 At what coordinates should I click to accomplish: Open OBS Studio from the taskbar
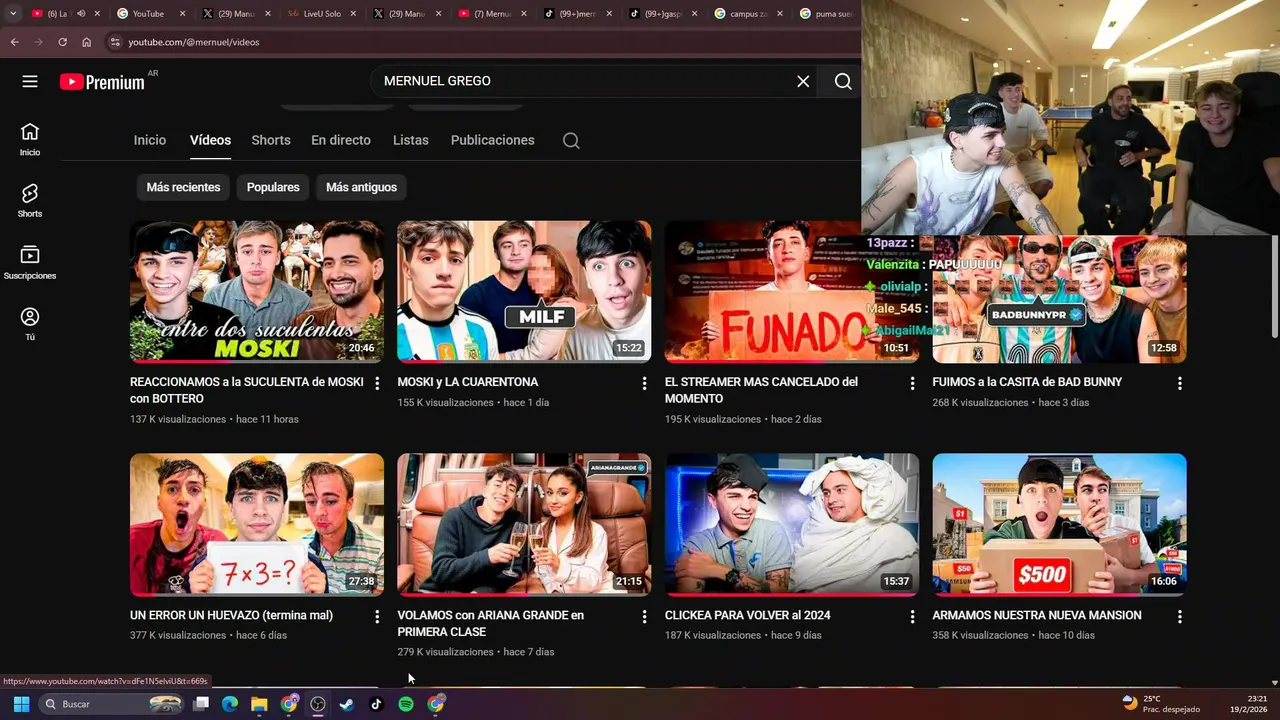(318, 704)
